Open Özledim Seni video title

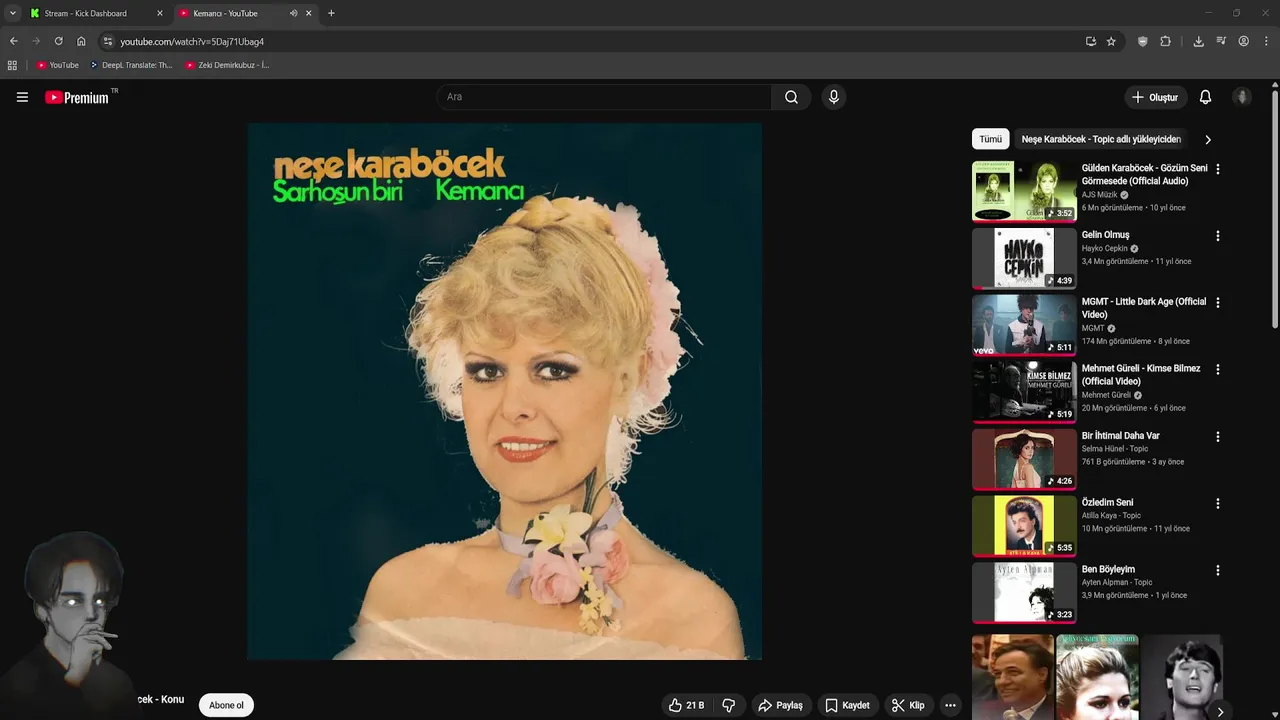point(1107,502)
